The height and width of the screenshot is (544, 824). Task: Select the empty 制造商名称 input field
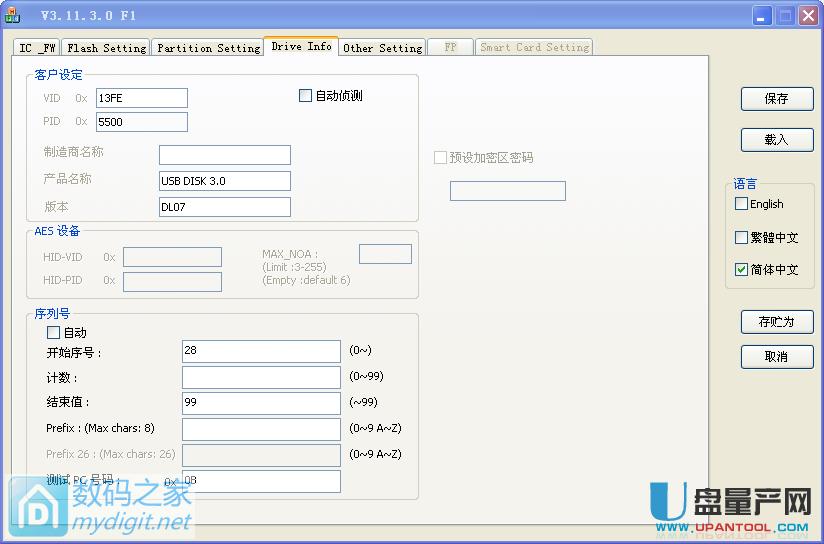224,155
